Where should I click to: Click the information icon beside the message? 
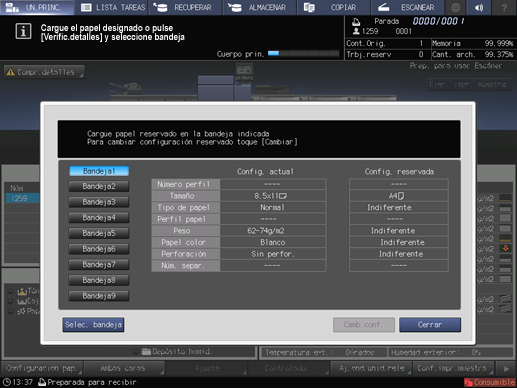23,32
